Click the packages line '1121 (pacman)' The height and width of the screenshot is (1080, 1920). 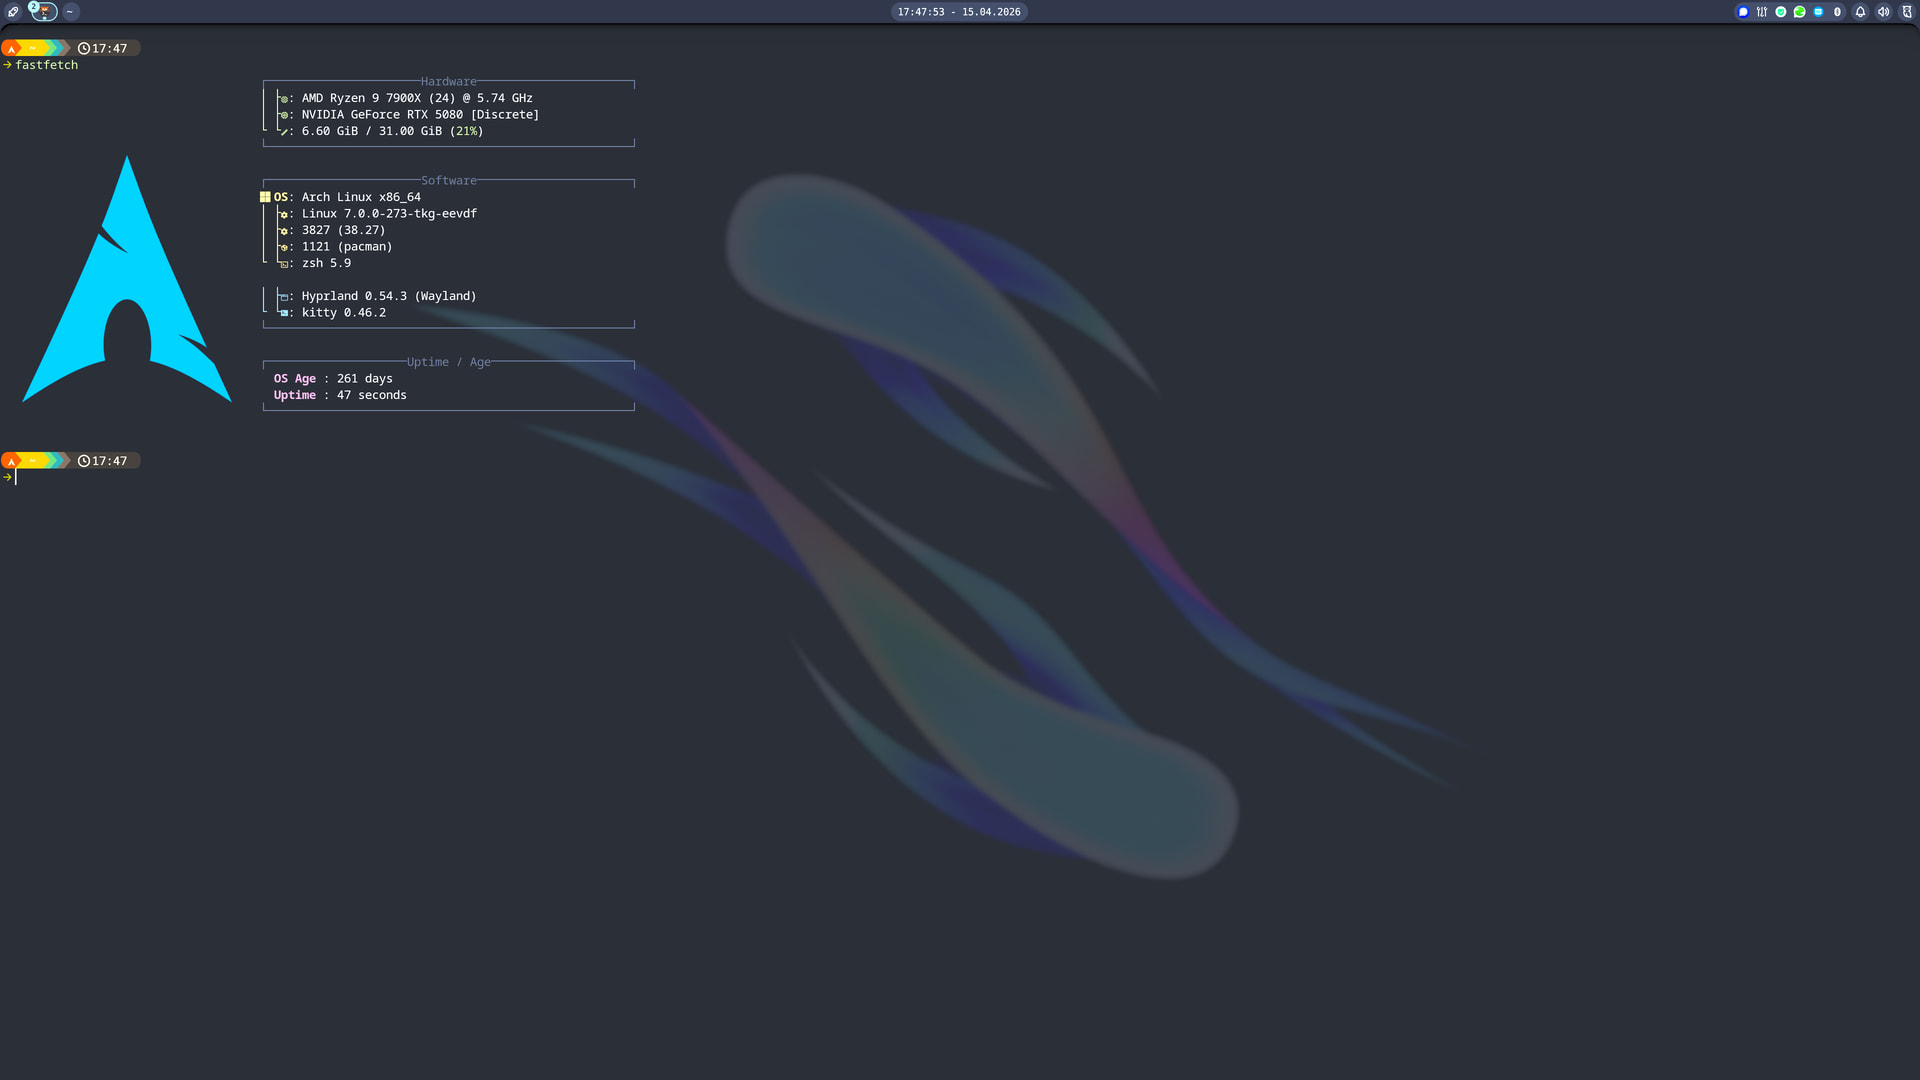pyautogui.click(x=347, y=247)
